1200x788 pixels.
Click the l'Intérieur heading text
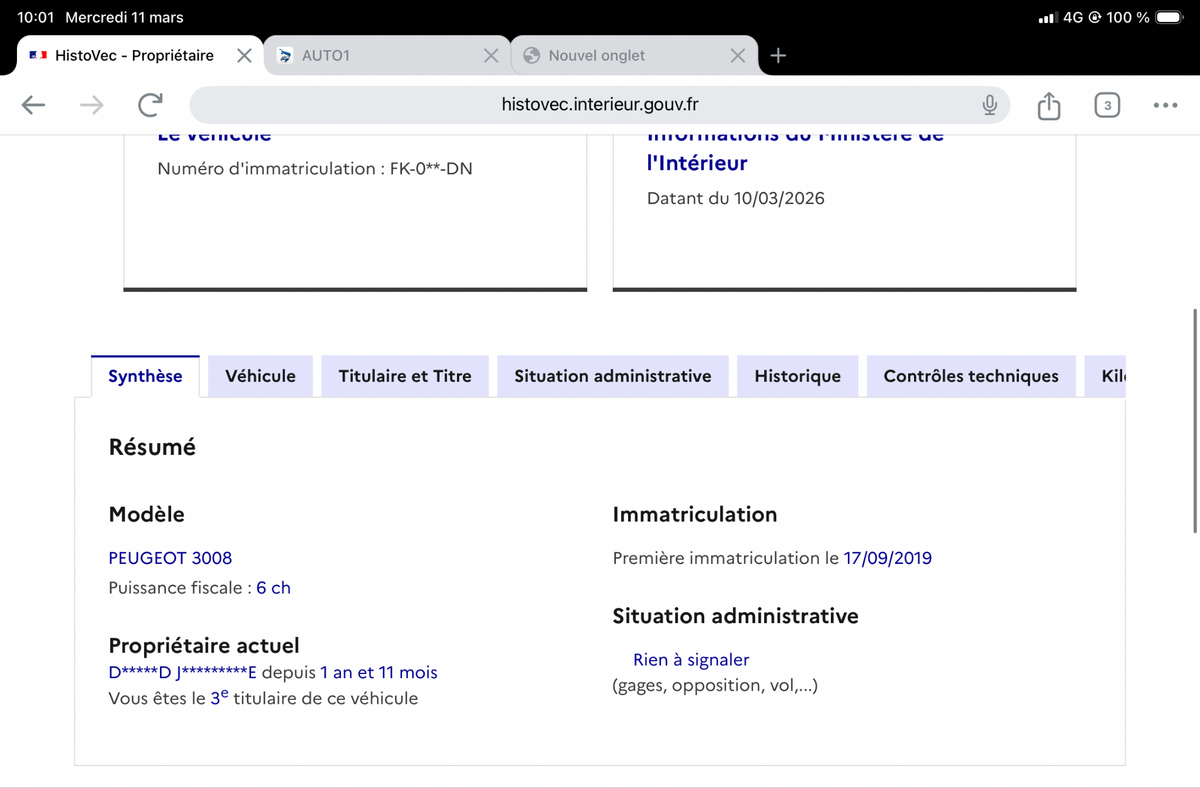697,163
